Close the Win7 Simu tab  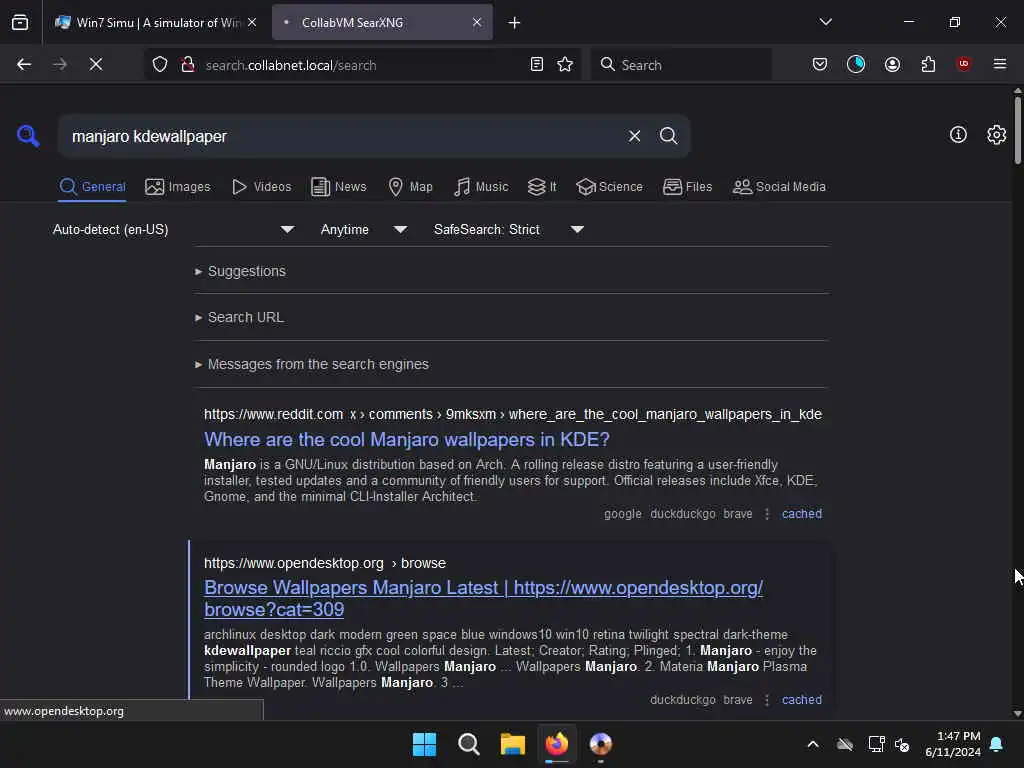tap(252, 22)
